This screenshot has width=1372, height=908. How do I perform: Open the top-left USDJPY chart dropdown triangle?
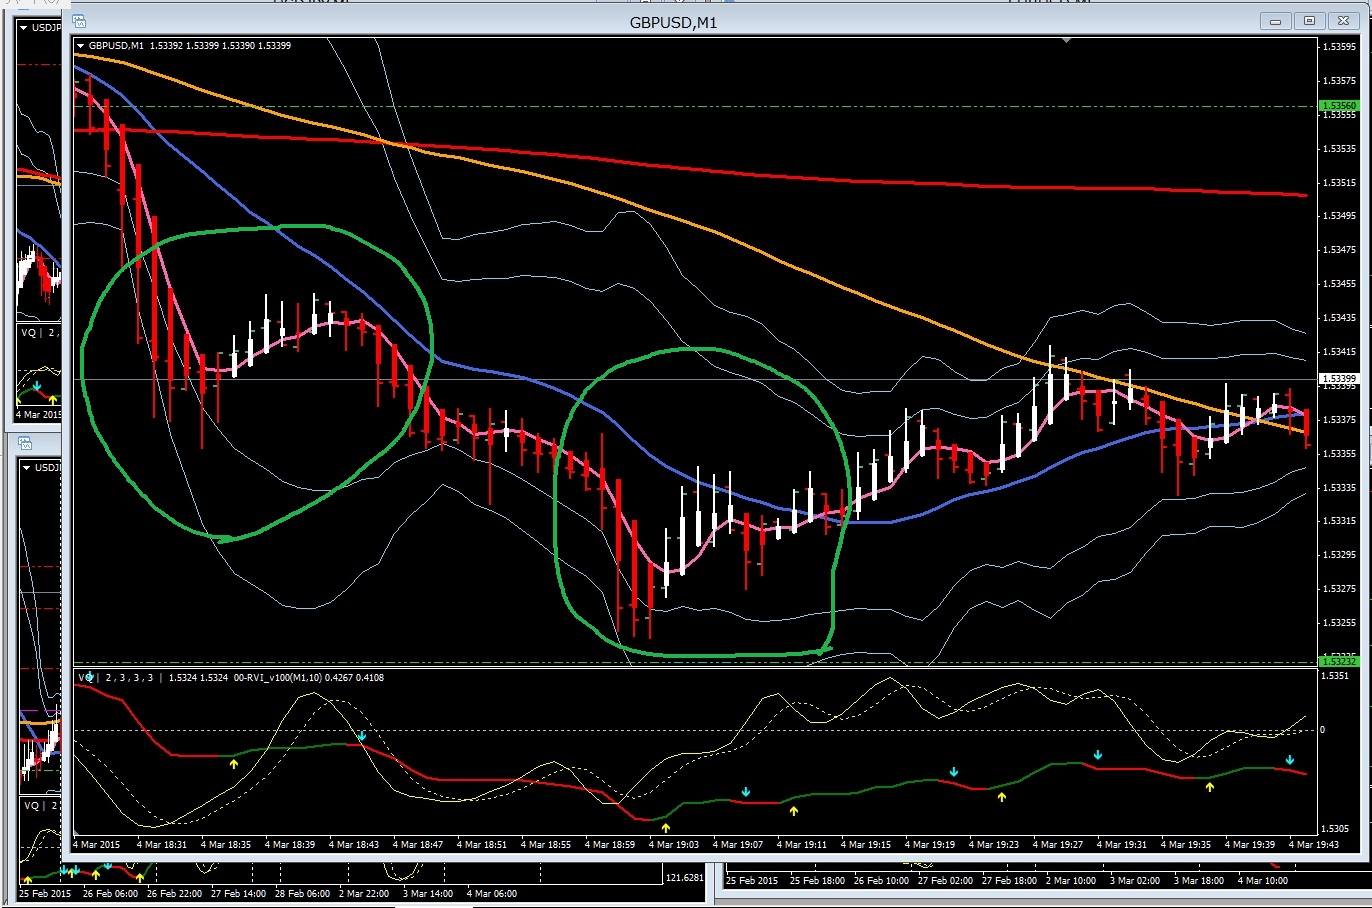(x=24, y=28)
